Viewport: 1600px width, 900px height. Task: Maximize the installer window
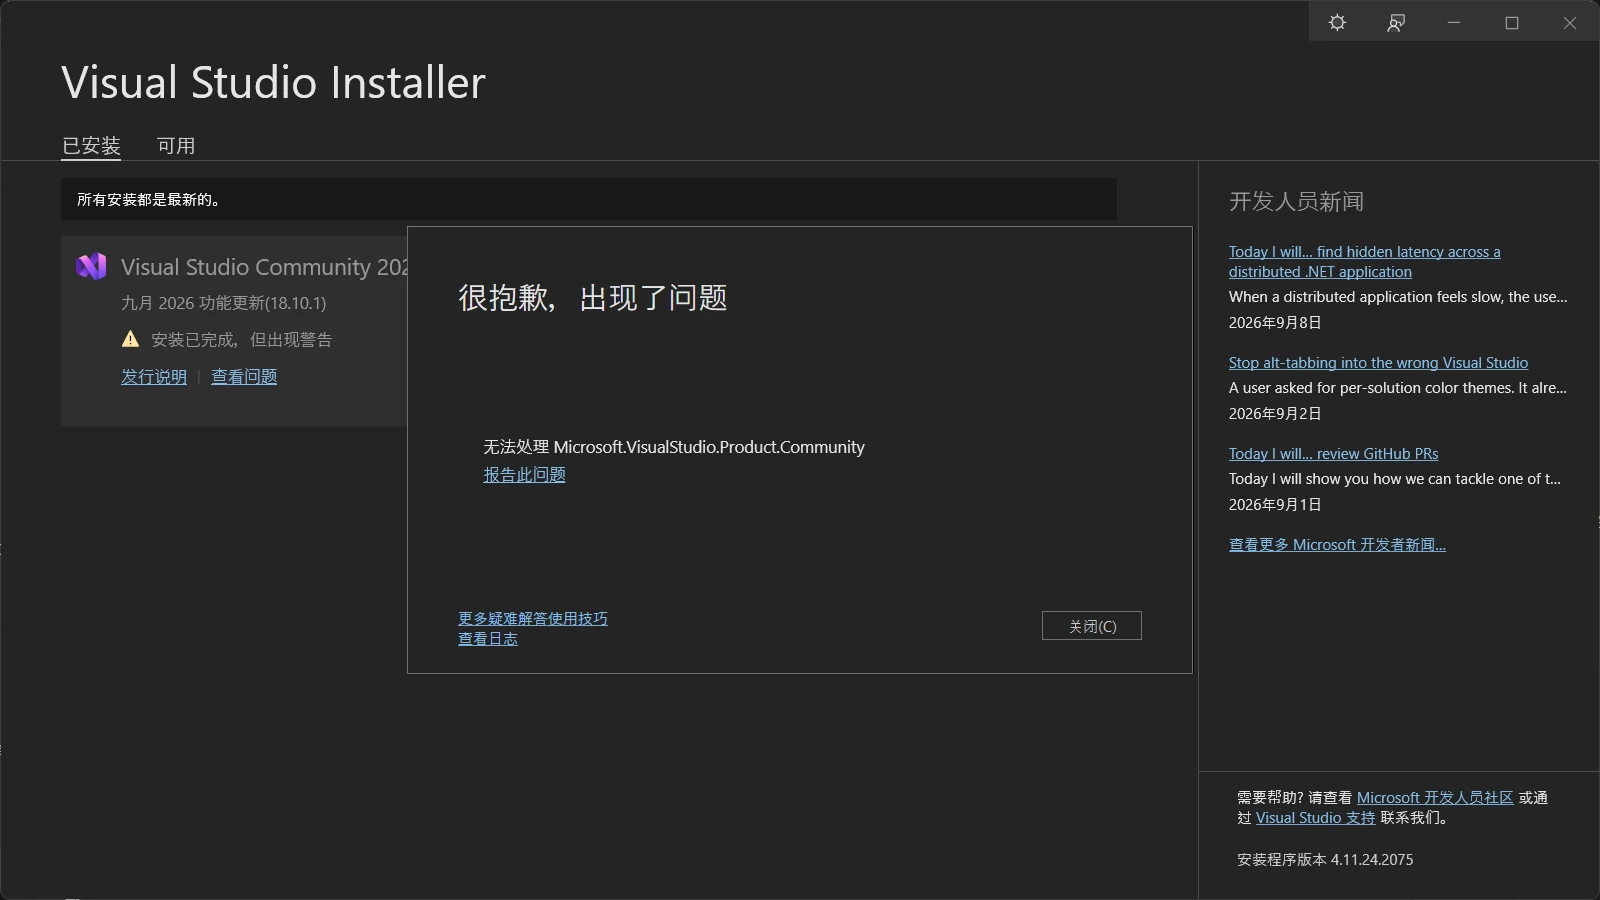tap(1512, 22)
